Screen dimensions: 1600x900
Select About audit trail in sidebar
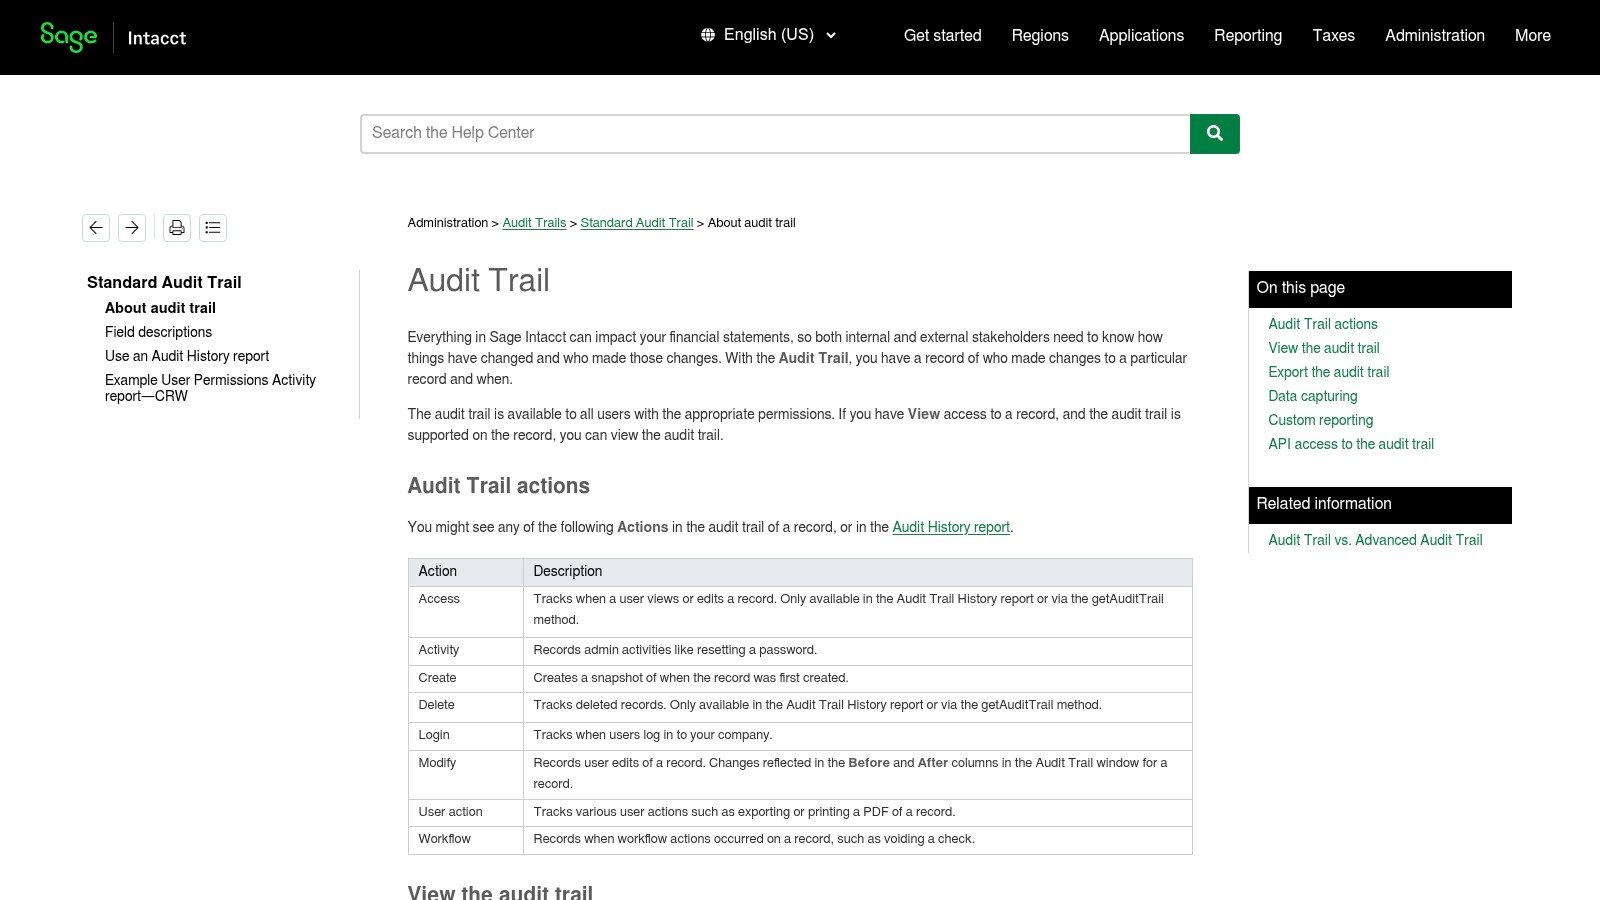point(160,308)
